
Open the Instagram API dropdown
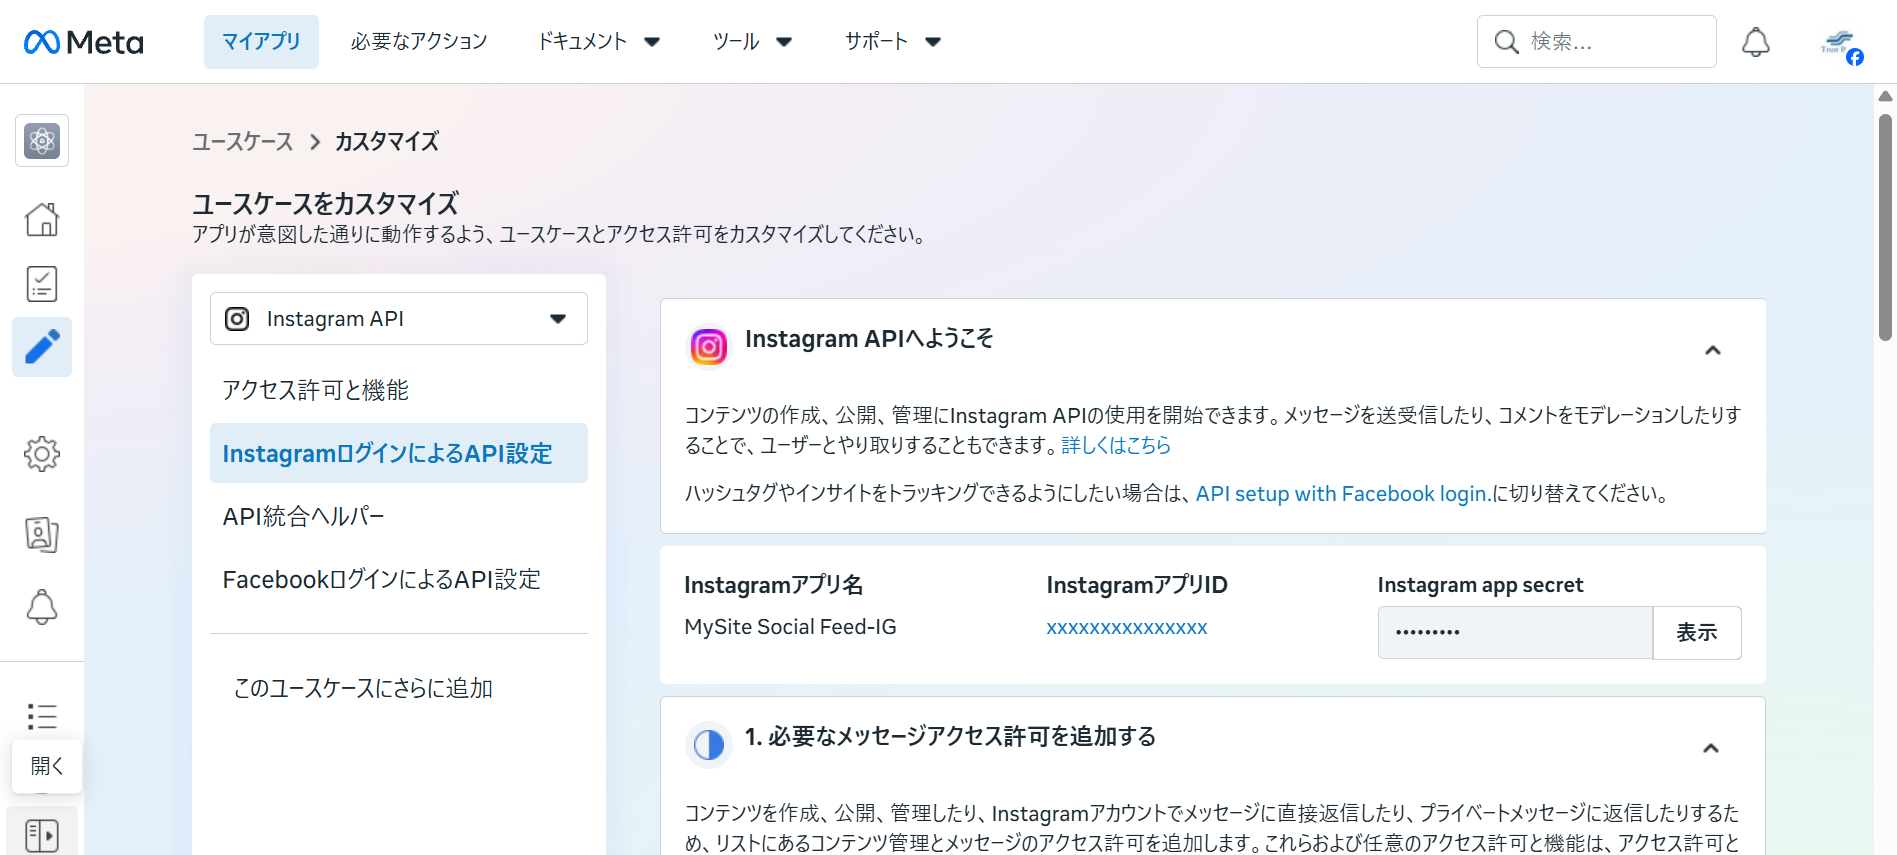tap(399, 319)
